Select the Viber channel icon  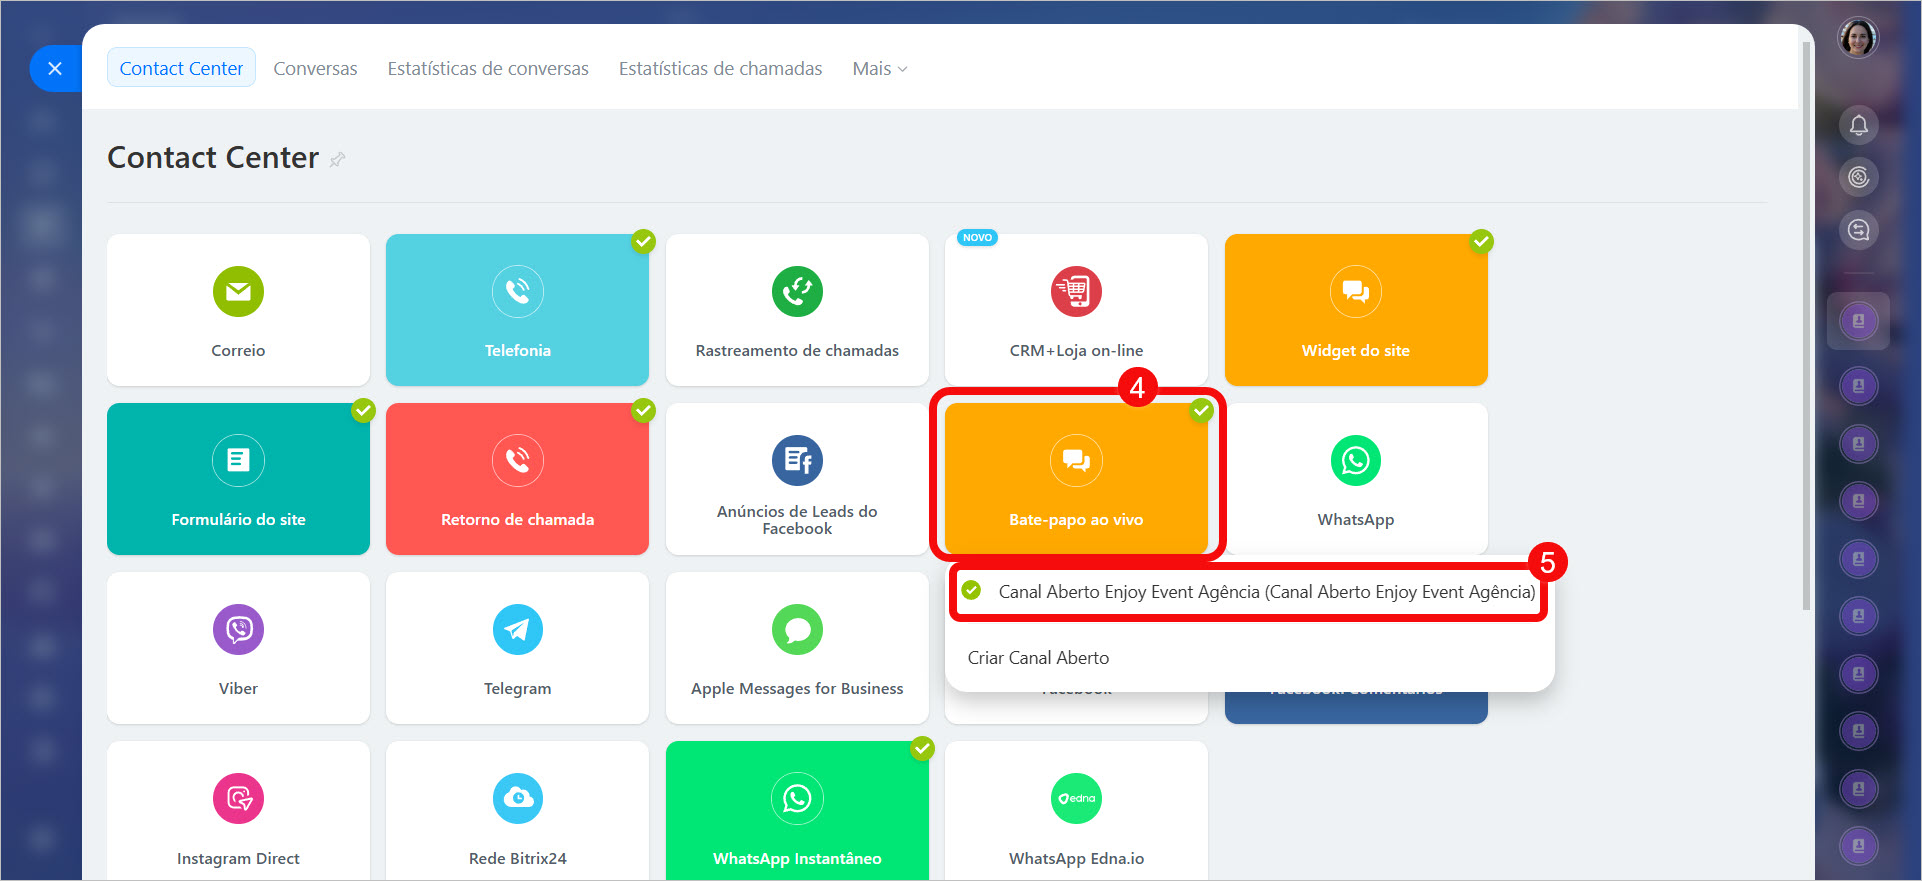238,629
